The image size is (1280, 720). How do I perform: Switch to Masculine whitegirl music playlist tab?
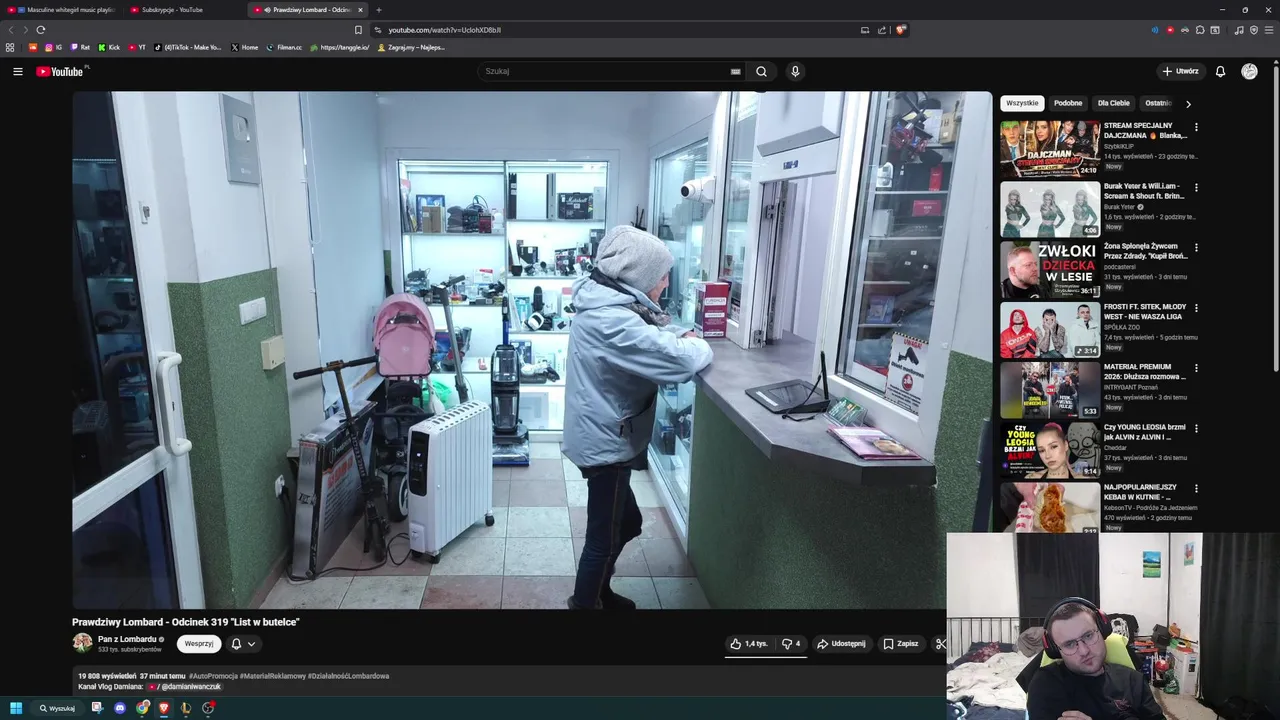(x=63, y=10)
